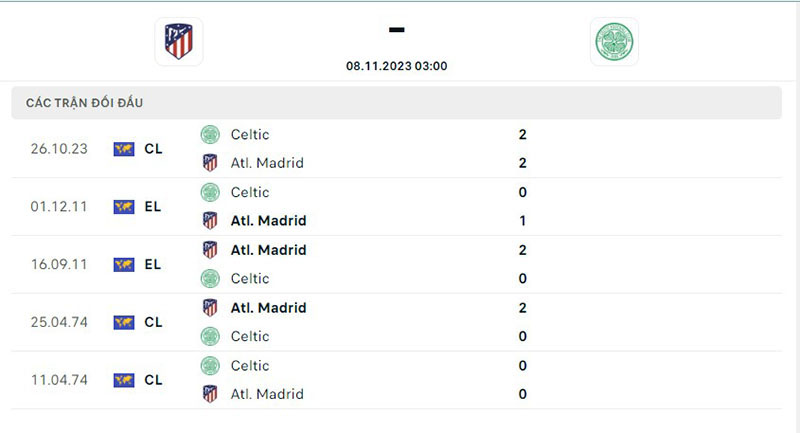
Task: Click Atl. Madrid logo in 16.09.11 match
Action: coord(210,250)
